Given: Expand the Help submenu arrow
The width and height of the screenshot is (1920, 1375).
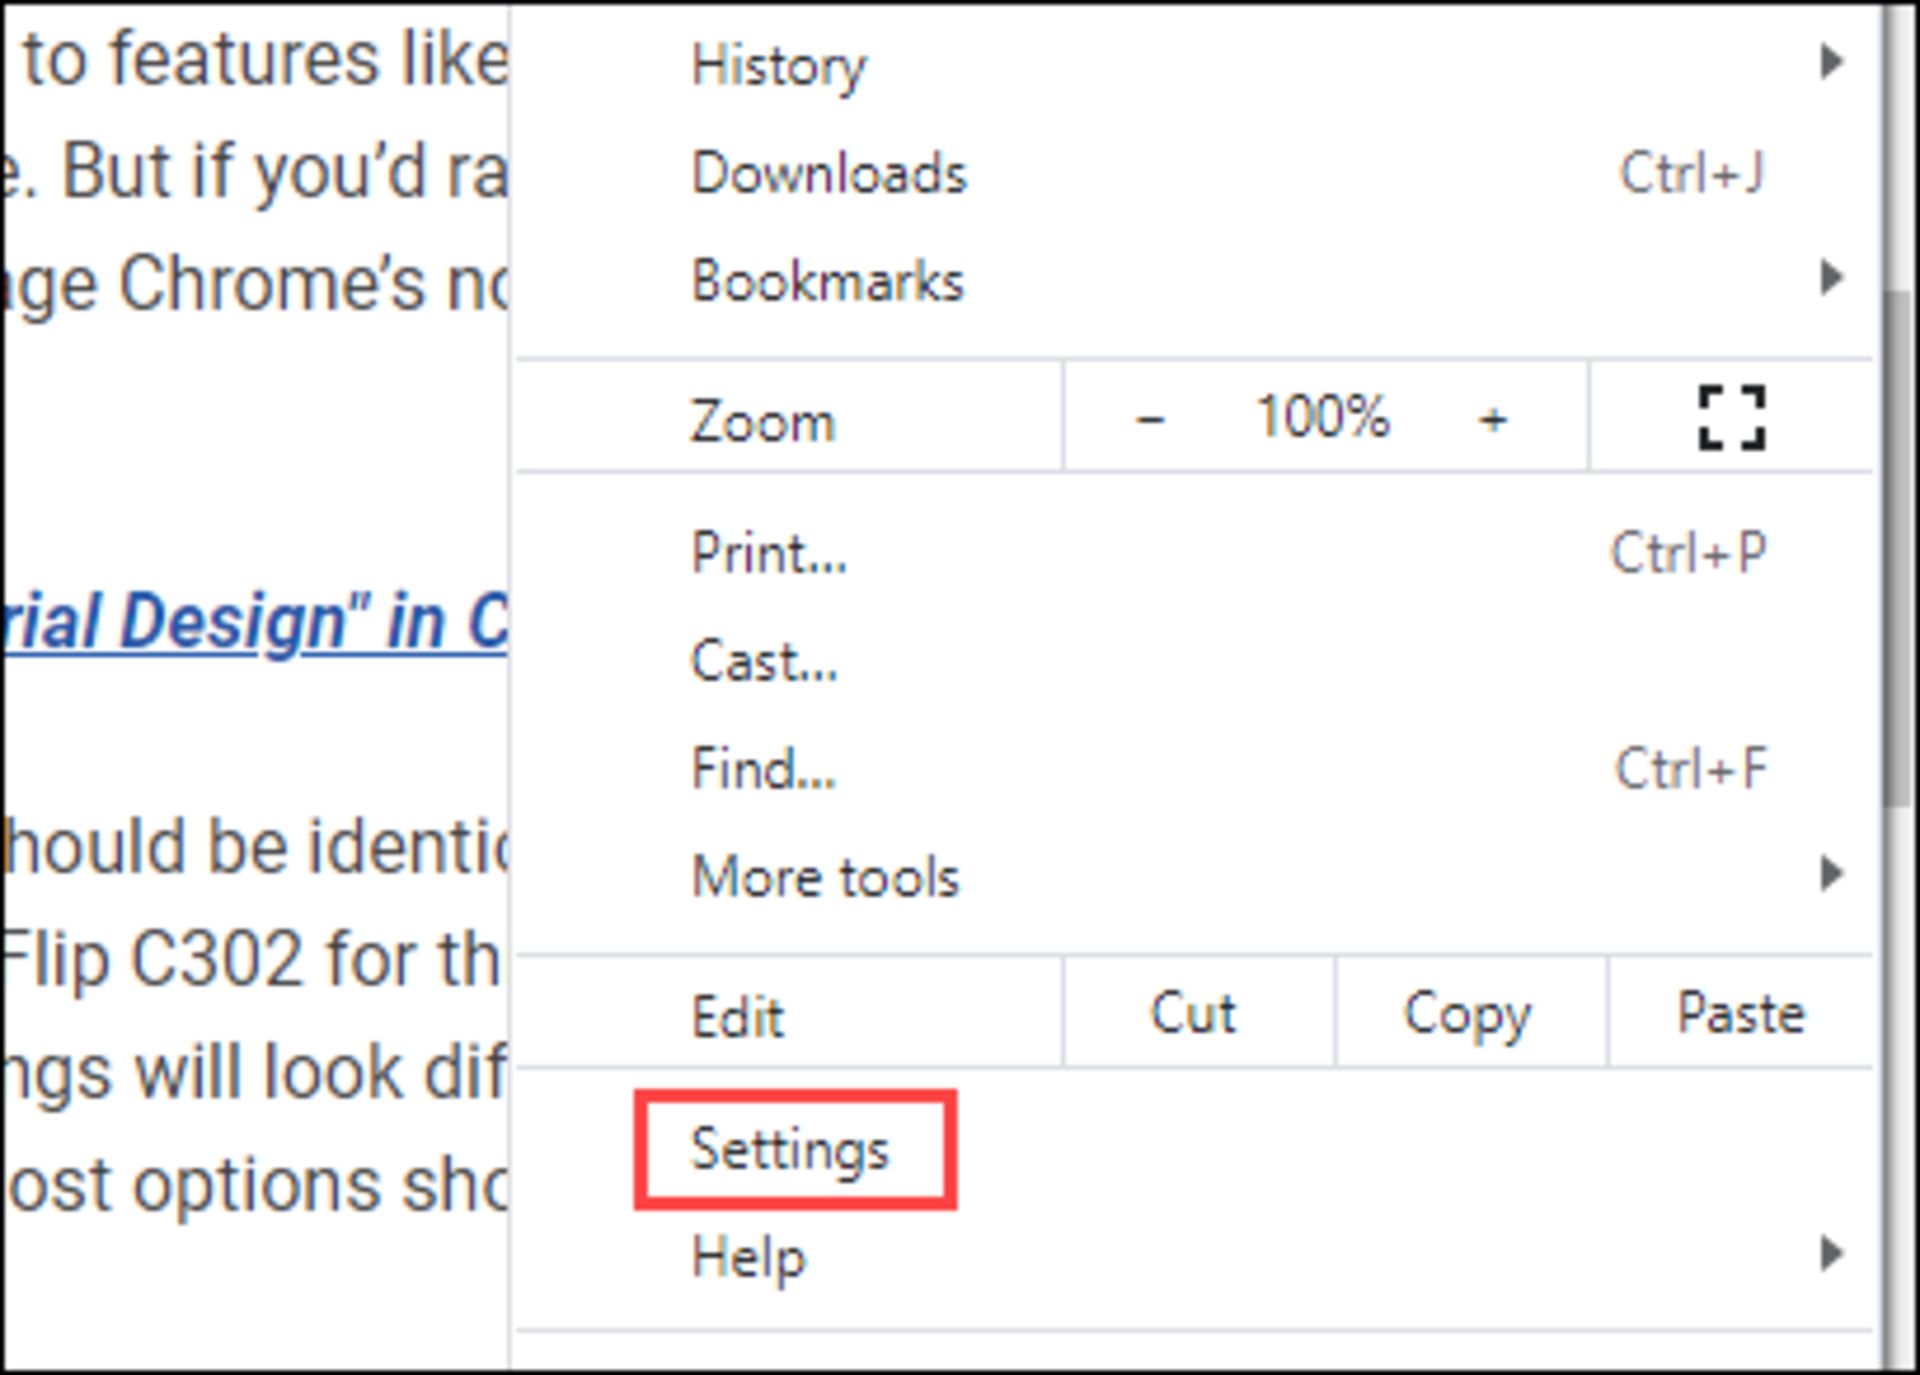Looking at the screenshot, I should tap(1830, 1253).
